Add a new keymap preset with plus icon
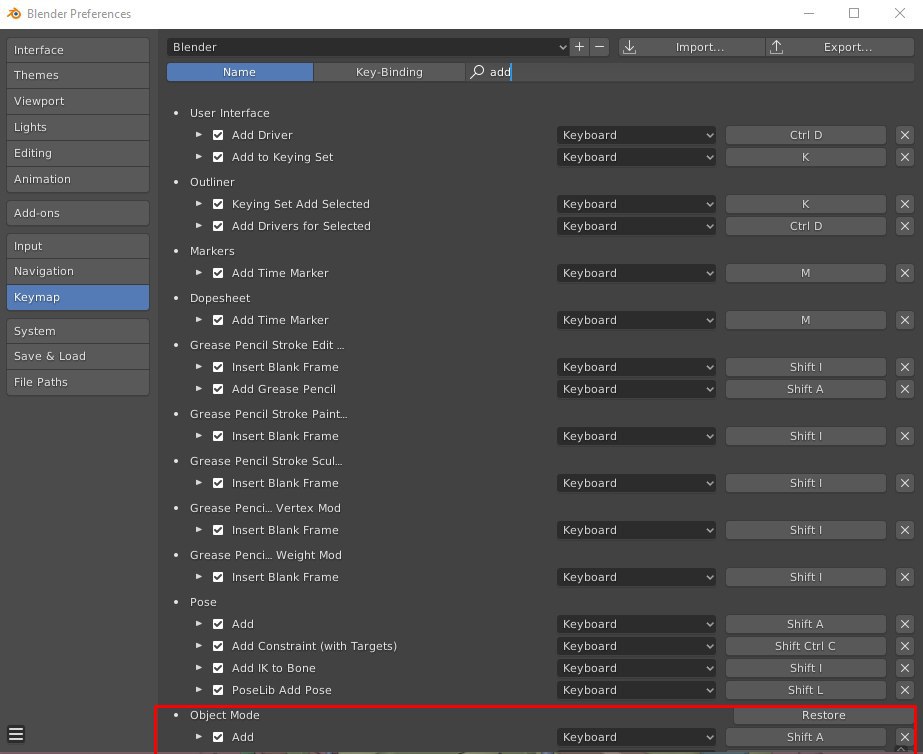Viewport: 923px width, 754px height. [579, 47]
